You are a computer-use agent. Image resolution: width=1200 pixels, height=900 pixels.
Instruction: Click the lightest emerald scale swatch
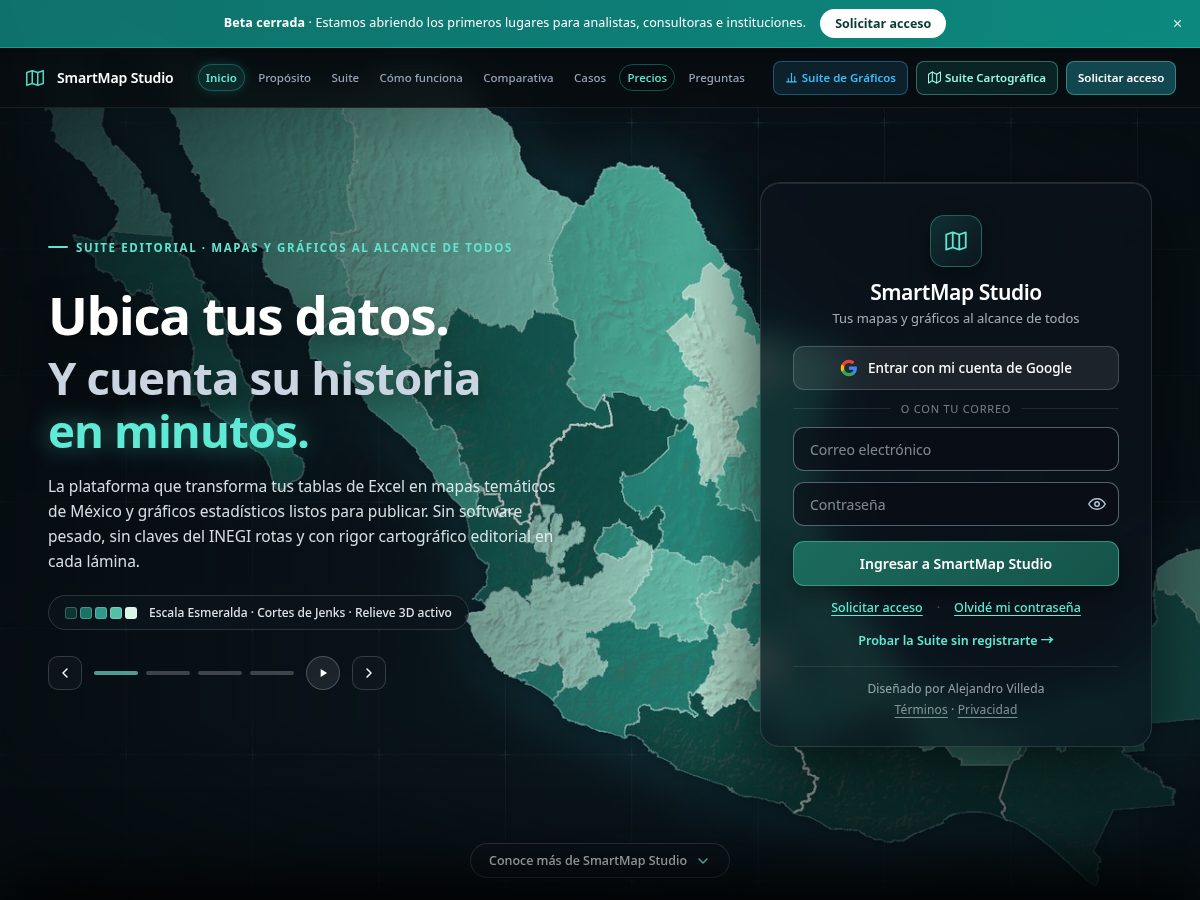click(131, 613)
